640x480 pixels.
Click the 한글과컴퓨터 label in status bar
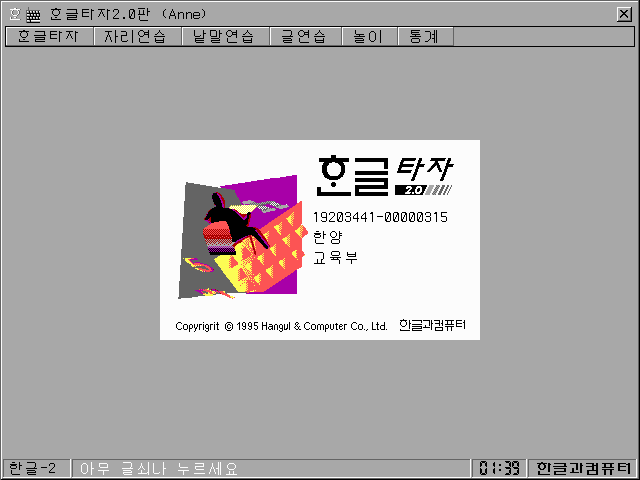point(582,468)
